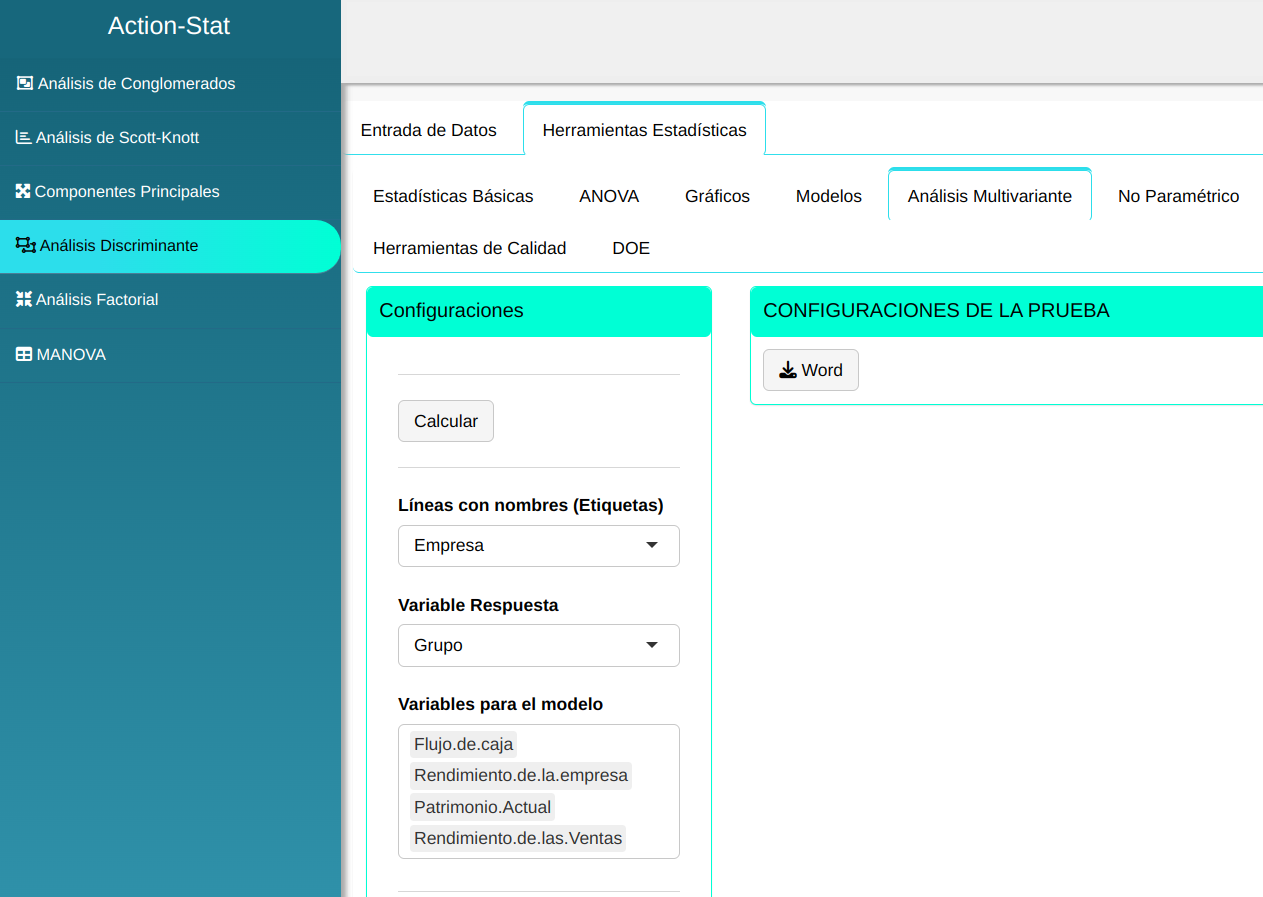Click the Componentes Principales sidebar icon
1263x897 pixels.
tap(23, 191)
